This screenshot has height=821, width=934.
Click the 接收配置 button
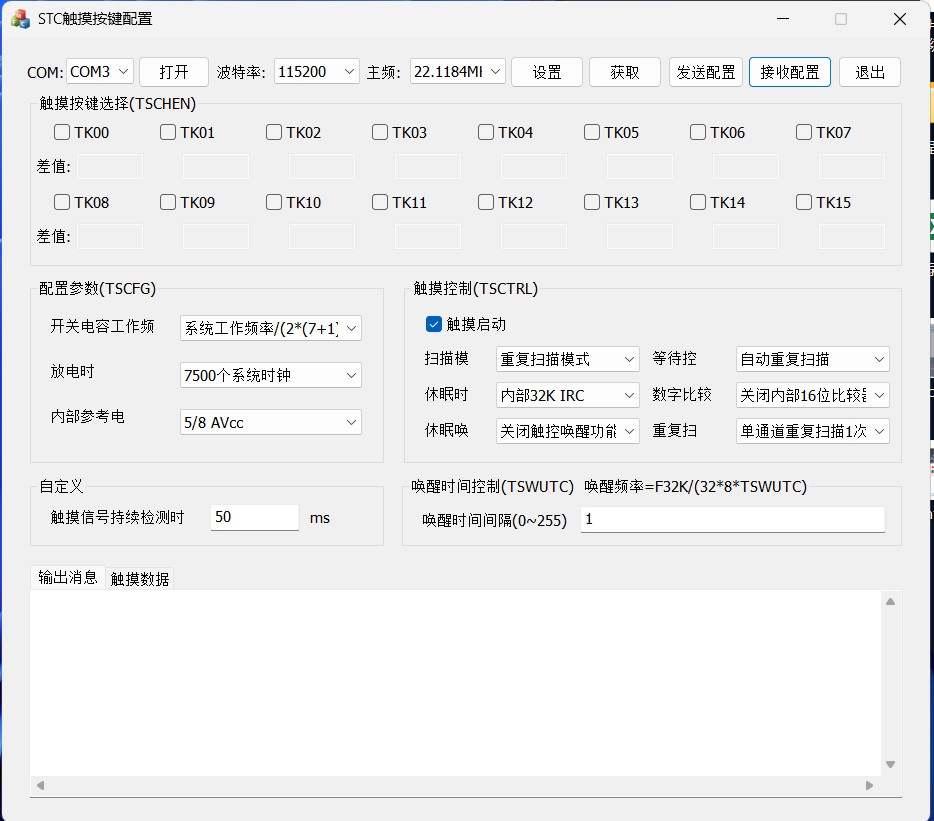790,72
